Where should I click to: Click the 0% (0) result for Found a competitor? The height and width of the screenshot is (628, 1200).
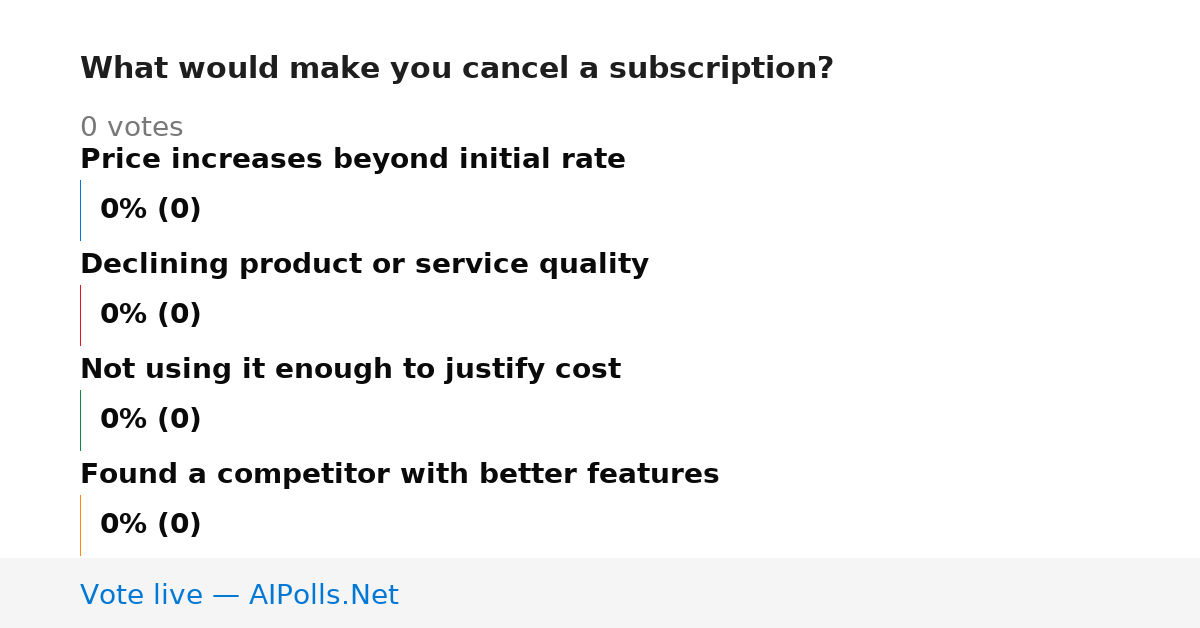[x=150, y=525]
